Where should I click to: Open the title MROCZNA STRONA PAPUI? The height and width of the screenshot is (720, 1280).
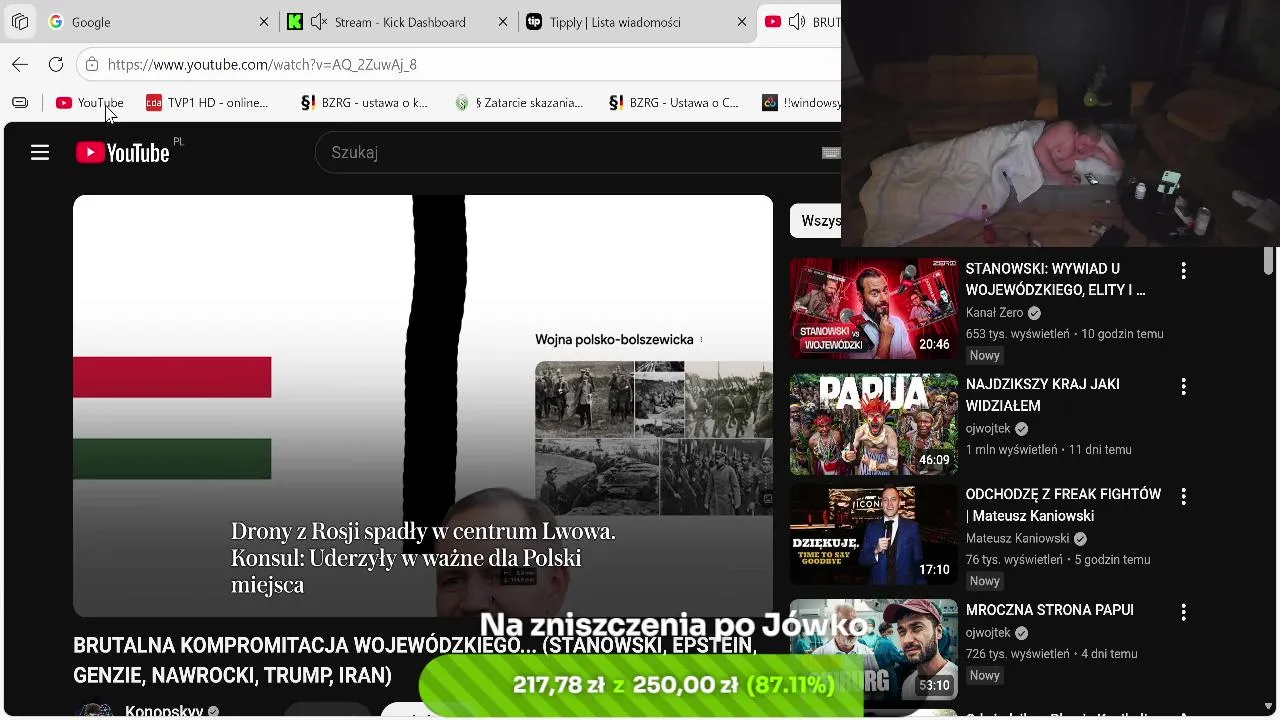1050,610
